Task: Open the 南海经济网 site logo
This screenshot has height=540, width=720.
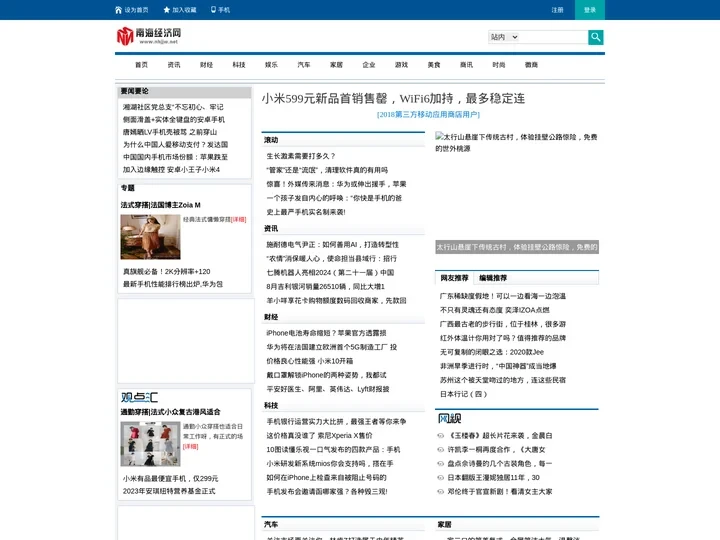Action: point(149,36)
